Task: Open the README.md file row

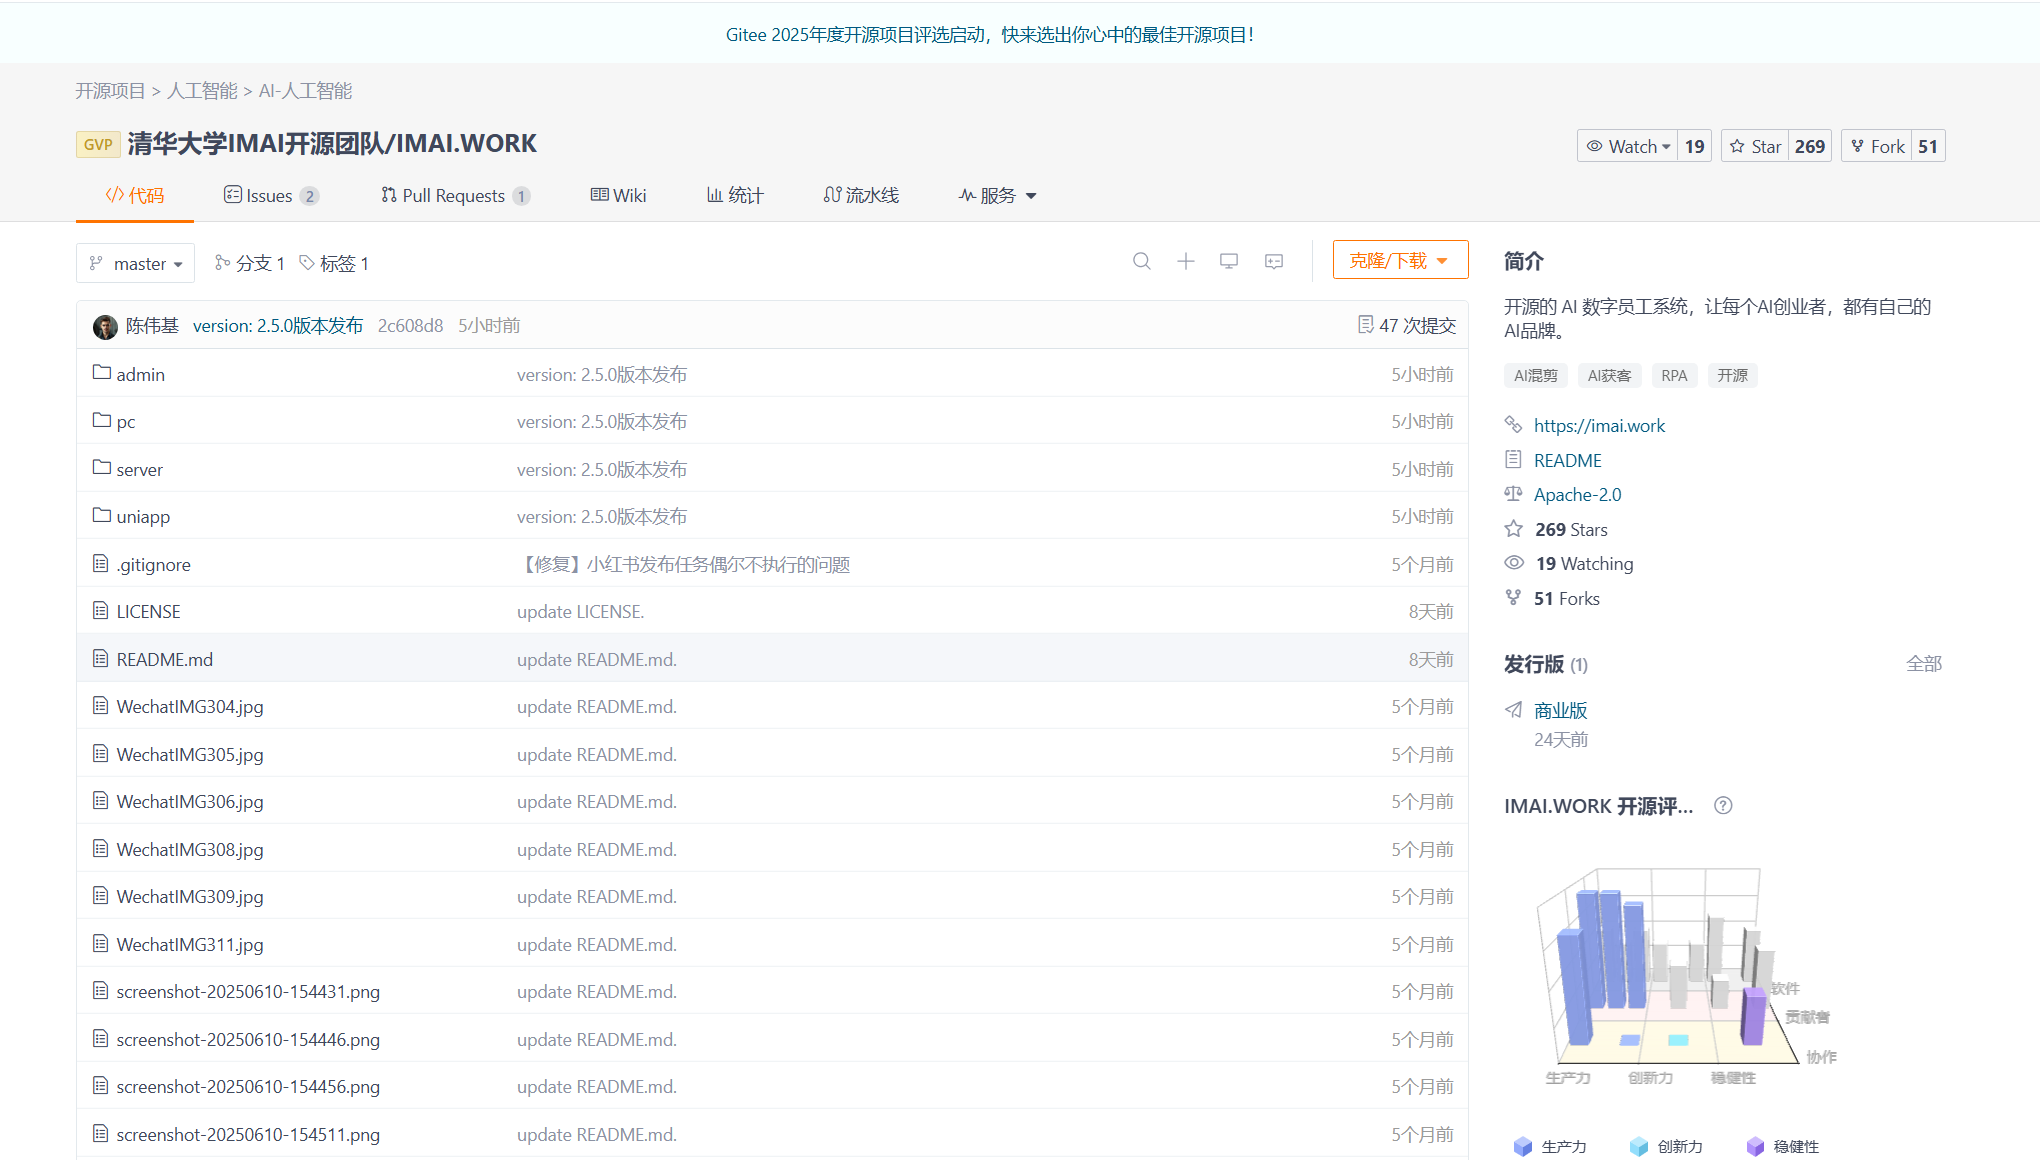Action: [164, 659]
